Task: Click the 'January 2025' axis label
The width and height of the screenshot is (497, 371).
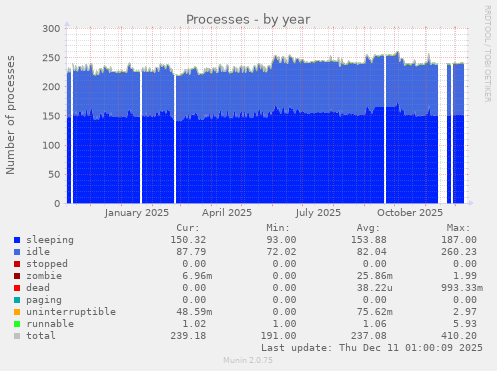Action: [137, 213]
